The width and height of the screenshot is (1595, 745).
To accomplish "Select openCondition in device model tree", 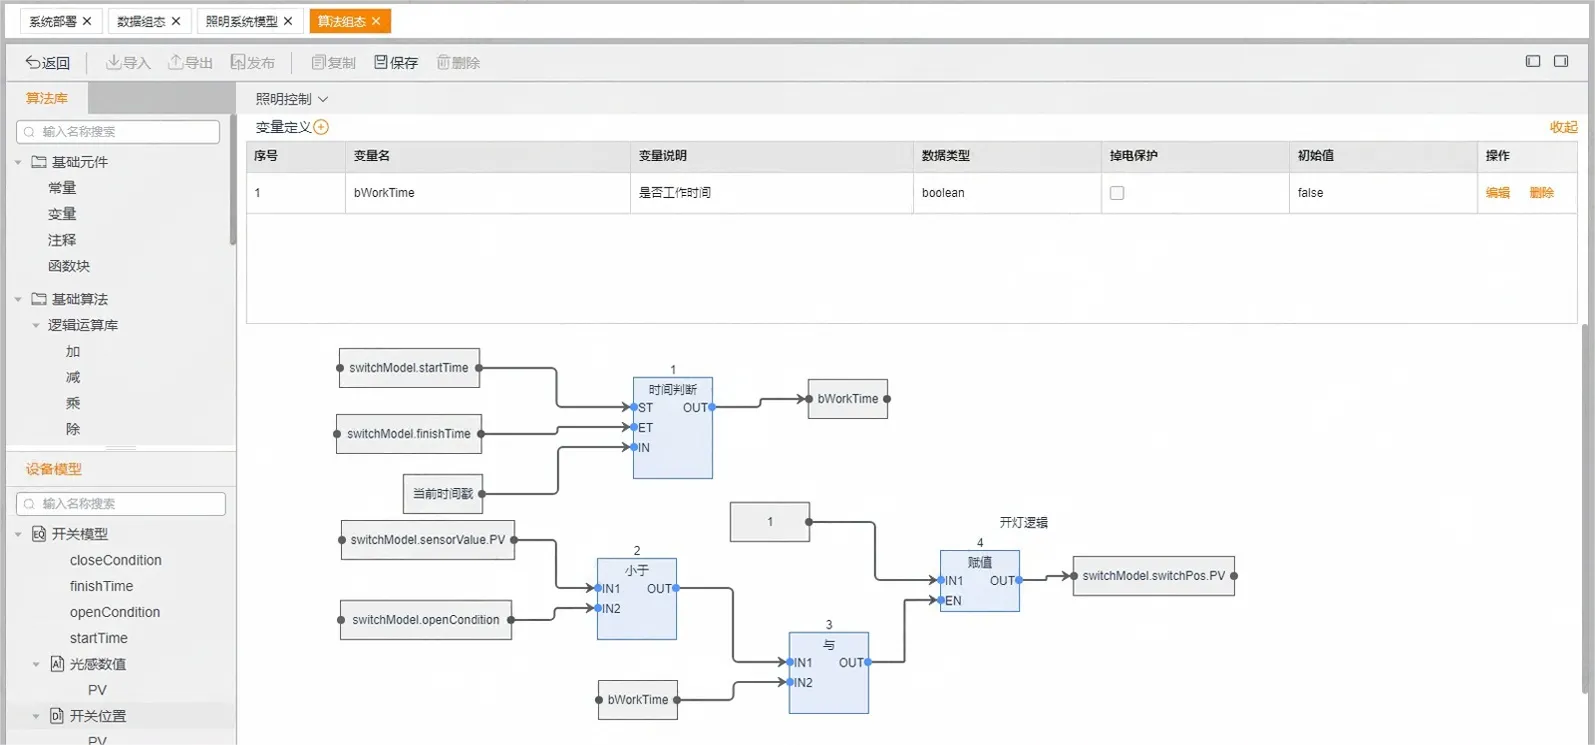I will (x=115, y=612).
